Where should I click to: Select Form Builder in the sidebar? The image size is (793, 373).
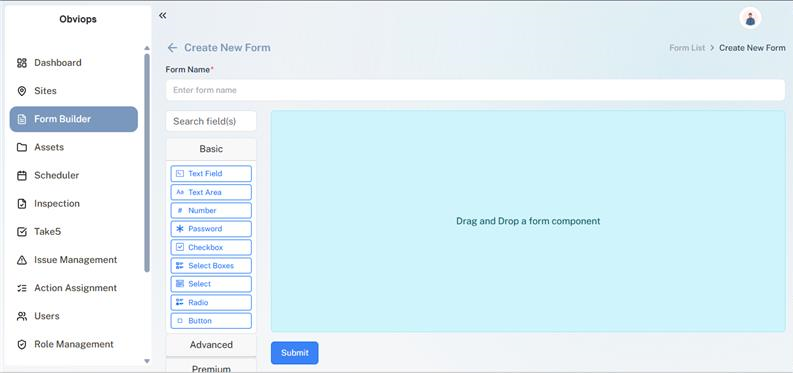(x=73, y=119)
